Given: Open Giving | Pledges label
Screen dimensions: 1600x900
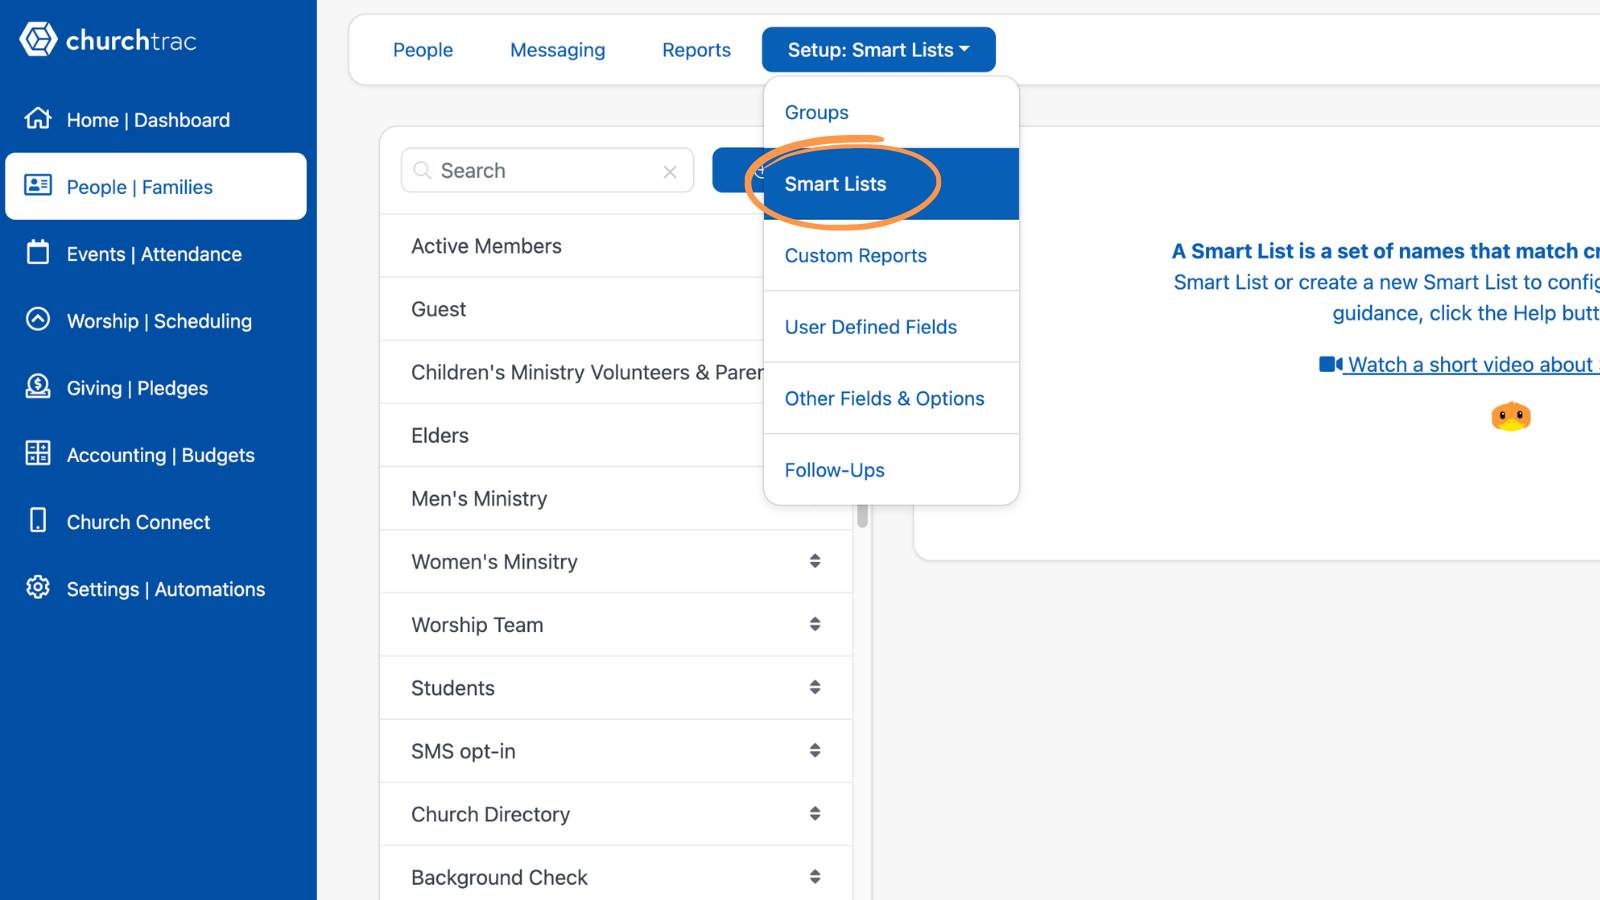Looking at the screenshot, I should click(x=137, y=388).
